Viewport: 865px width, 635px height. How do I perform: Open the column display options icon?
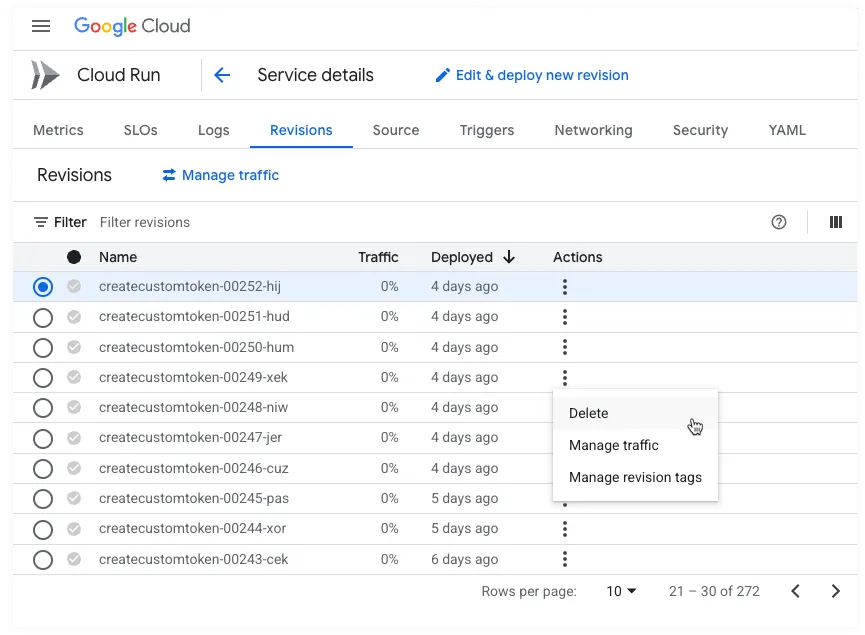pyautogui.click(x=835, y=222)
